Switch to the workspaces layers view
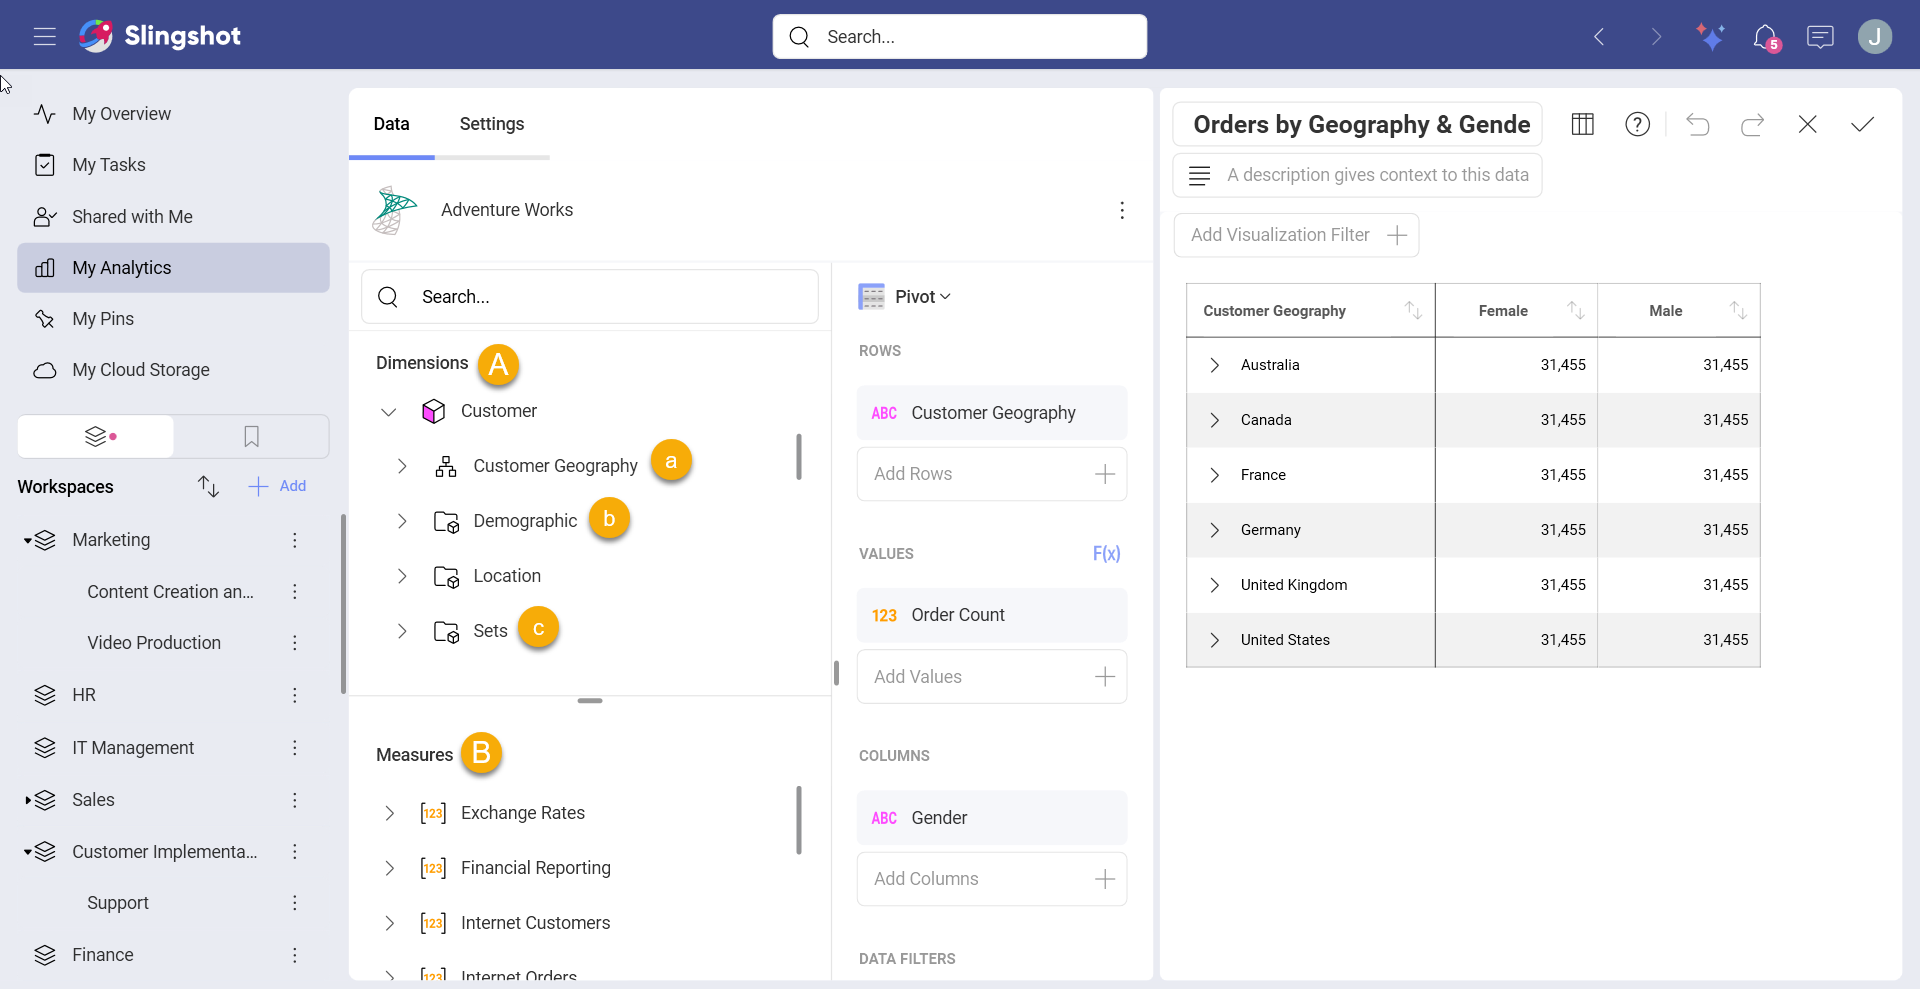Viewport: 1921px width, 989px height. pos(96,437)
